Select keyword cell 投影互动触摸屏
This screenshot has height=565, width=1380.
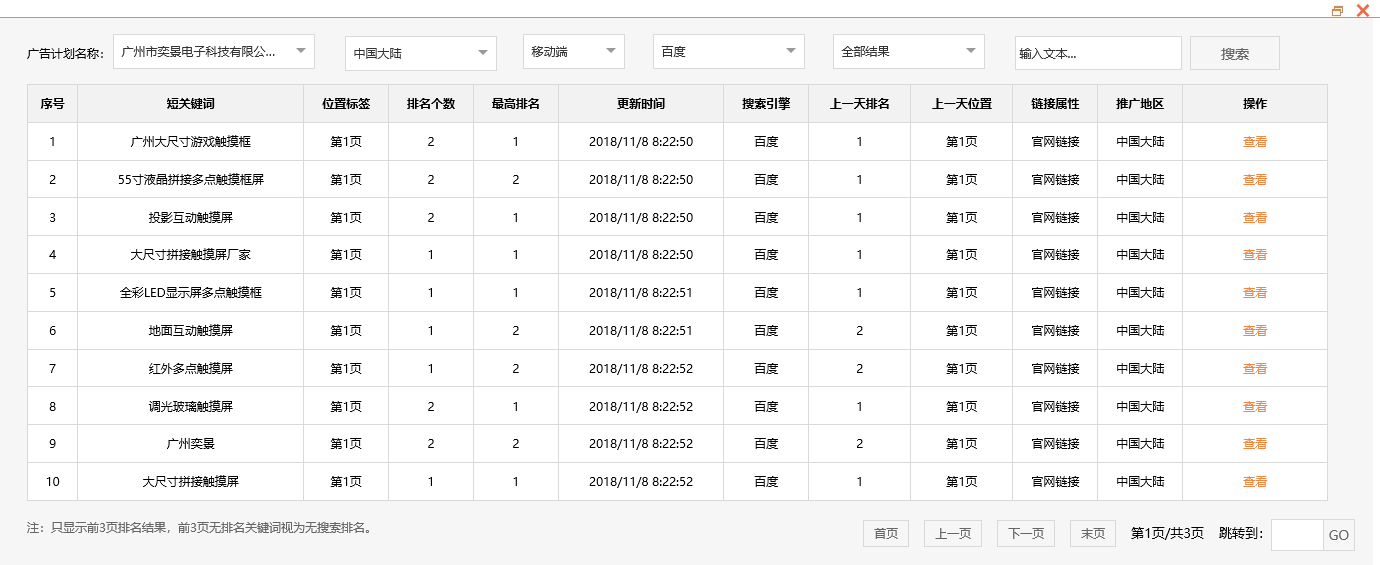[x=190, y=217]
